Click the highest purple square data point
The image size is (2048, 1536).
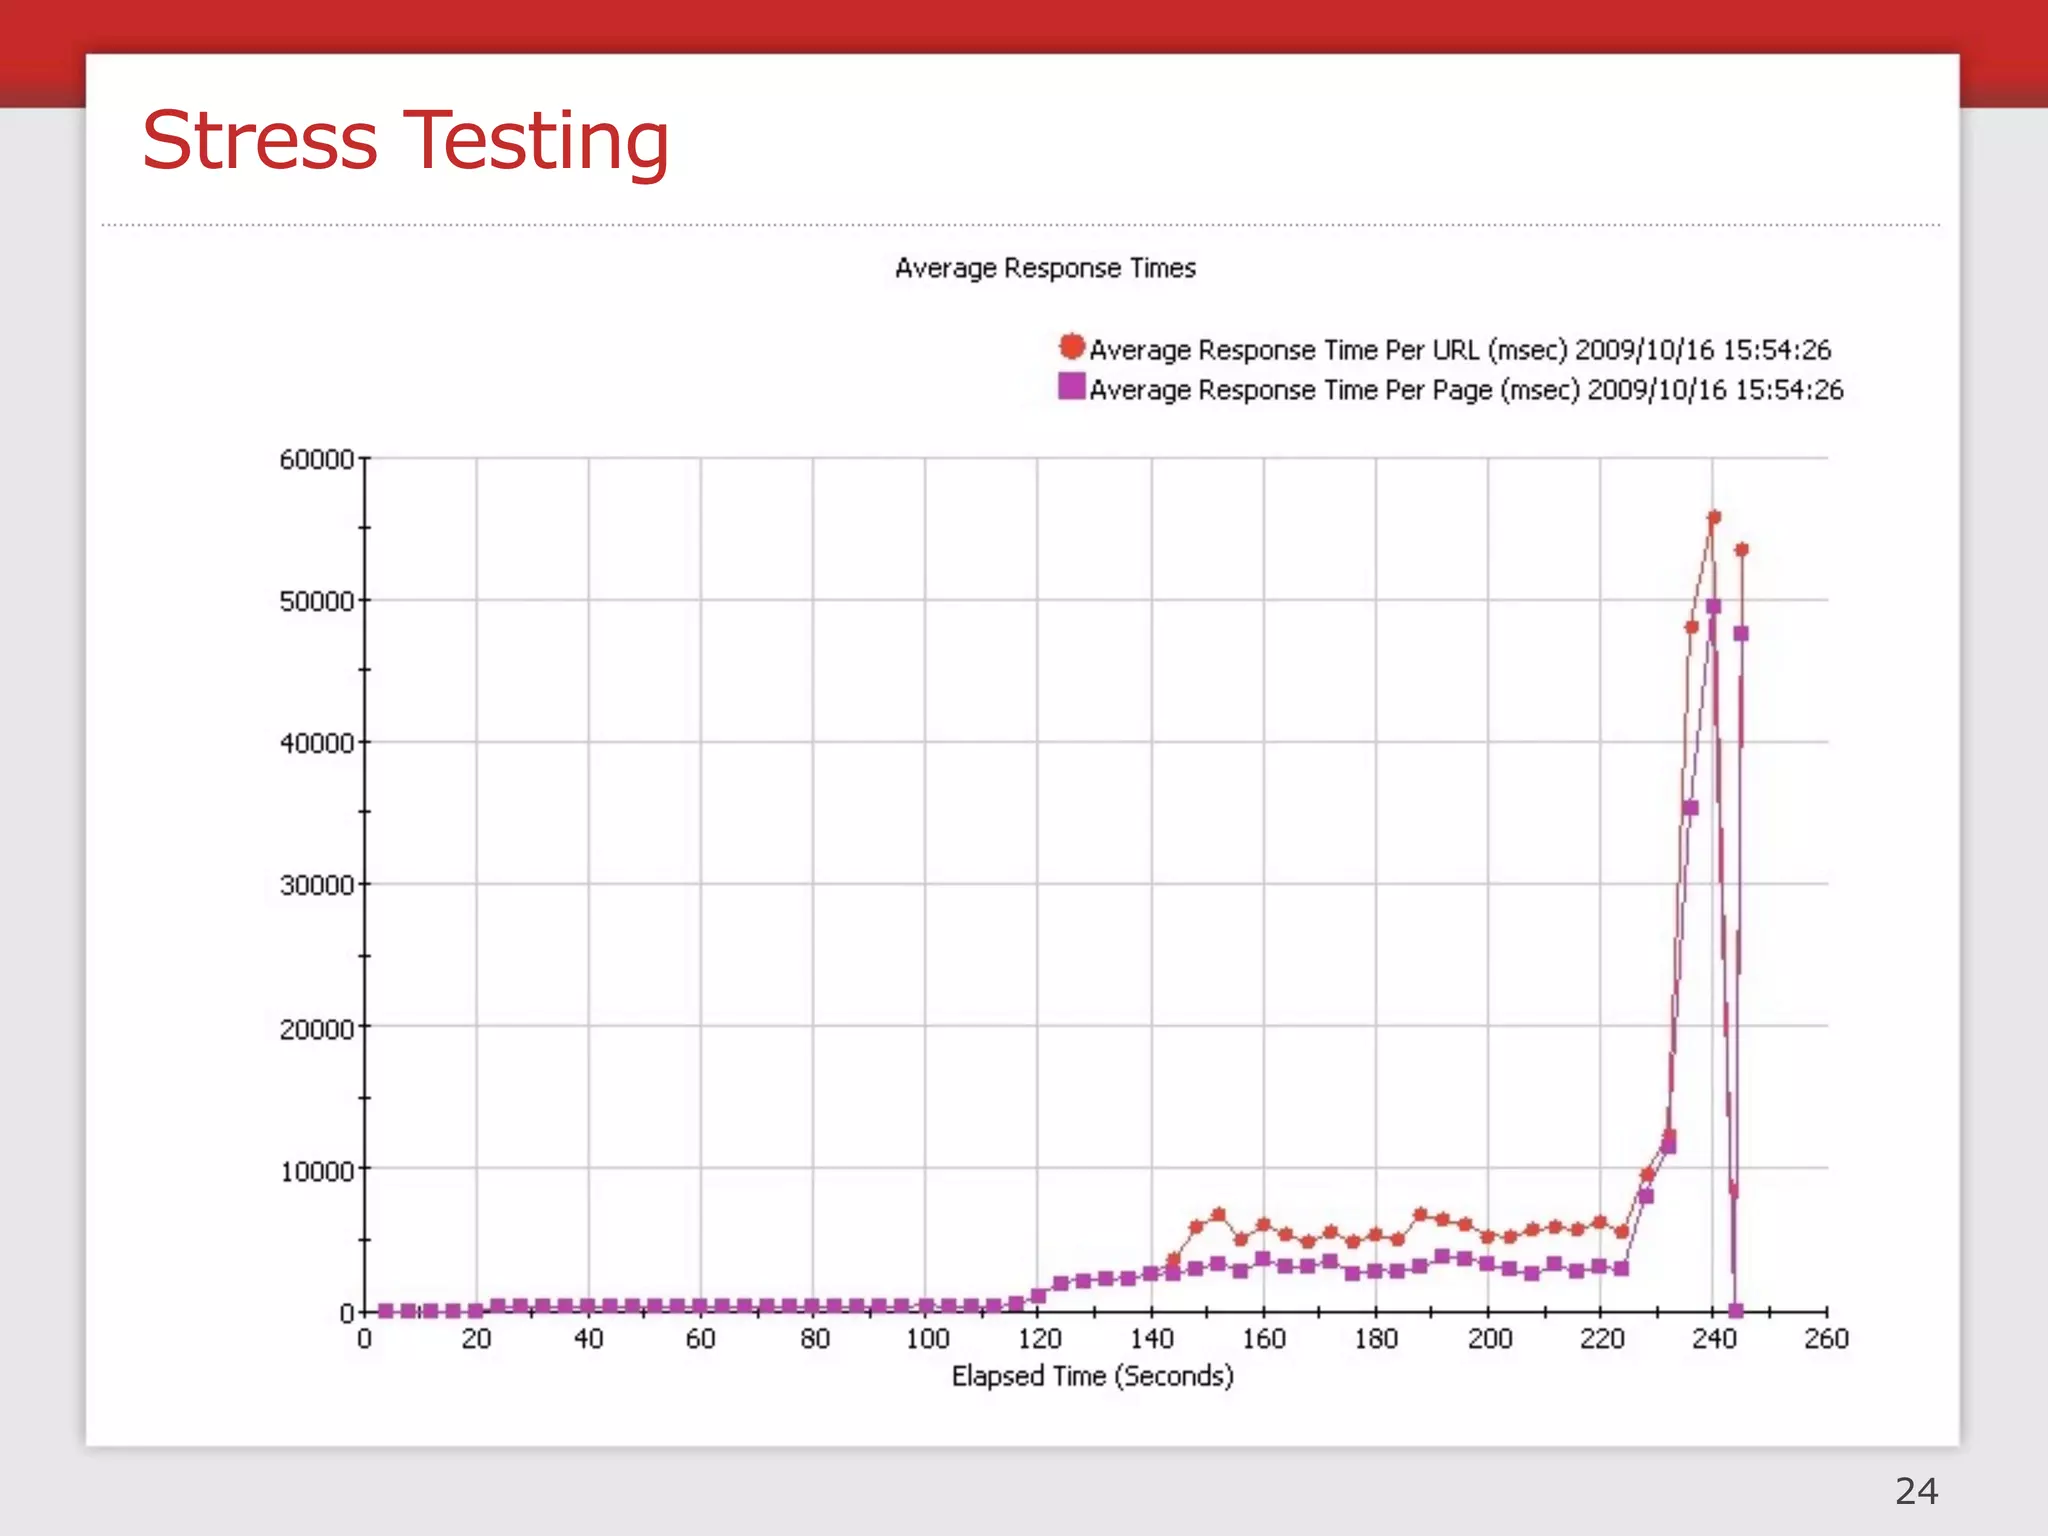pos(1713,606)
